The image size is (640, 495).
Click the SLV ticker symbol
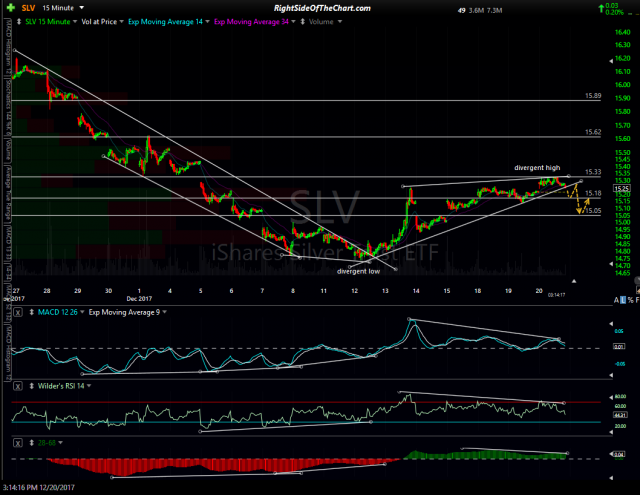click(x=28, y=8)
